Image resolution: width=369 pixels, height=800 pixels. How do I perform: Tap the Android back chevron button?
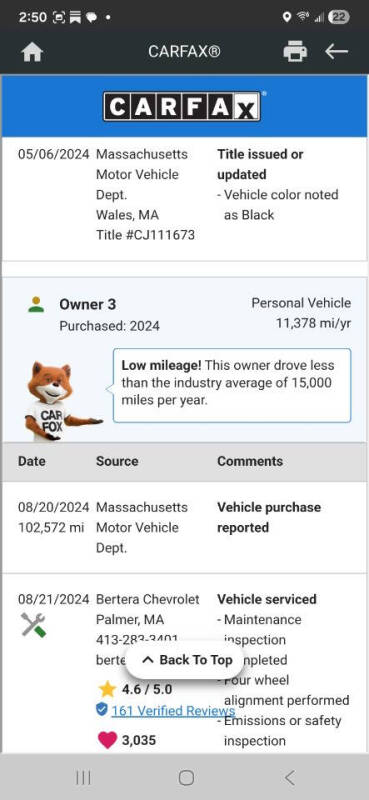[x=289, y=778]
